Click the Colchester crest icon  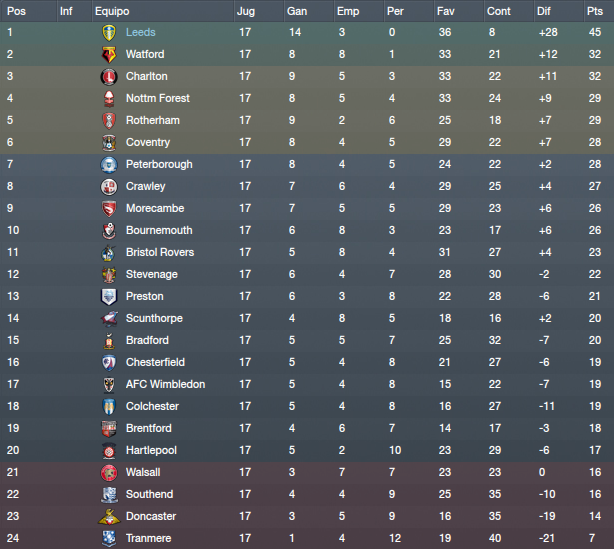pyautogui.click(x=109, y=406)
